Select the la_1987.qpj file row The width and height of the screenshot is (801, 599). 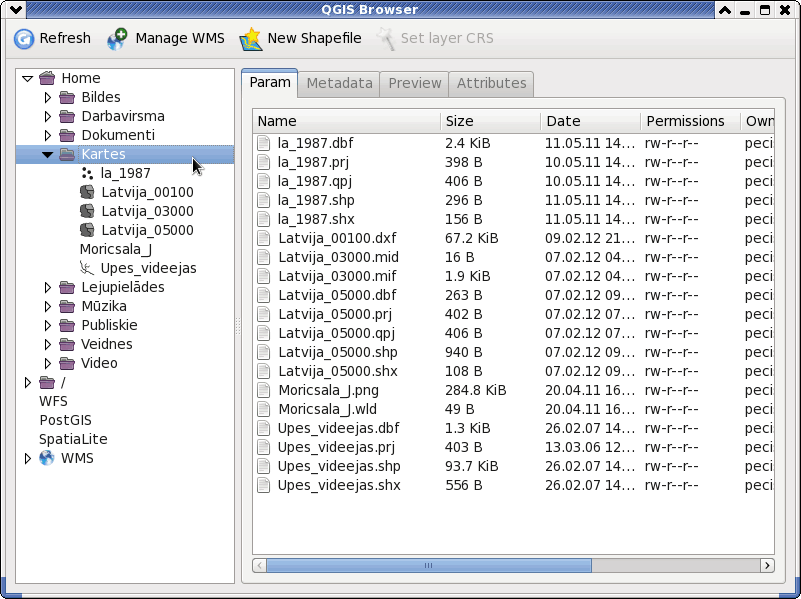[x=513, y=181]
